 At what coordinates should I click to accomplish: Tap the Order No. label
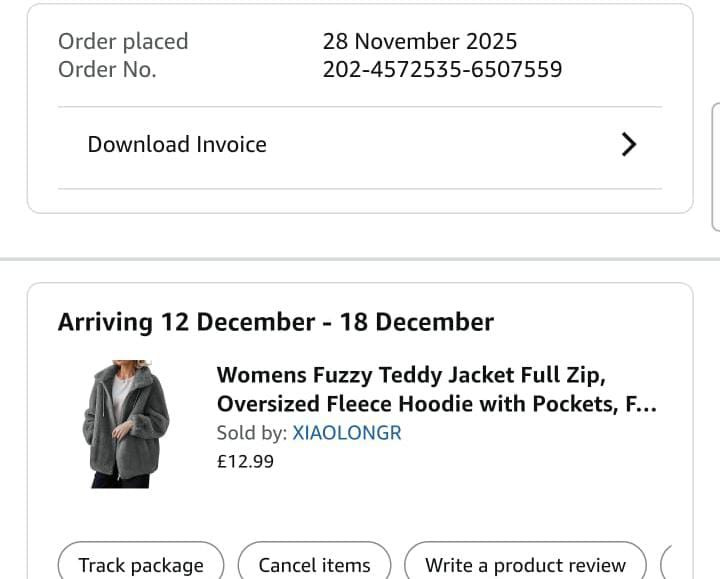click(107, 70)
